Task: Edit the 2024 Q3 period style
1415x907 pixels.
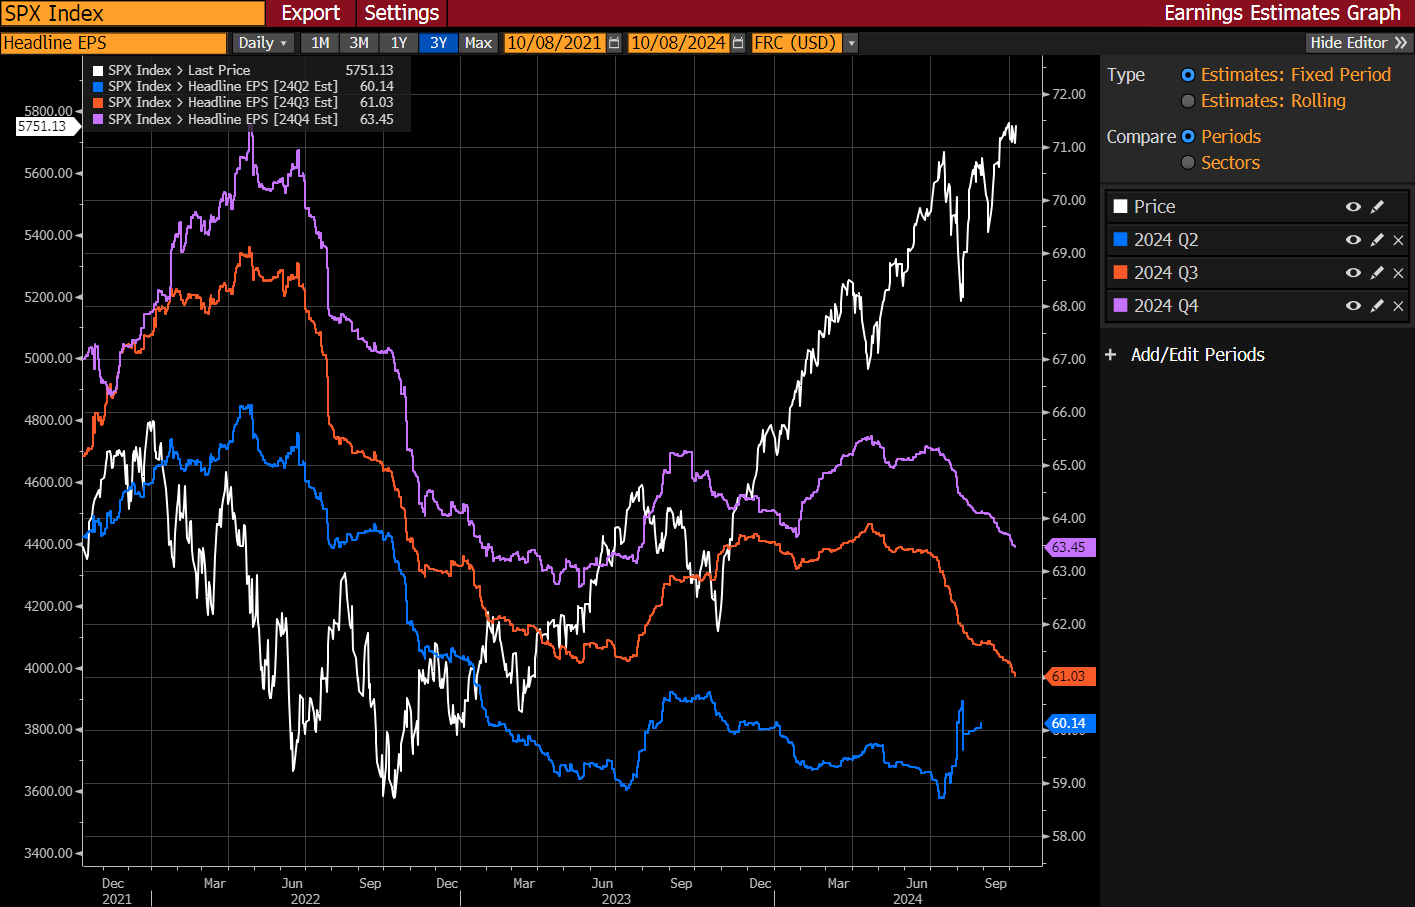Action: click(x=1377, y=272)
